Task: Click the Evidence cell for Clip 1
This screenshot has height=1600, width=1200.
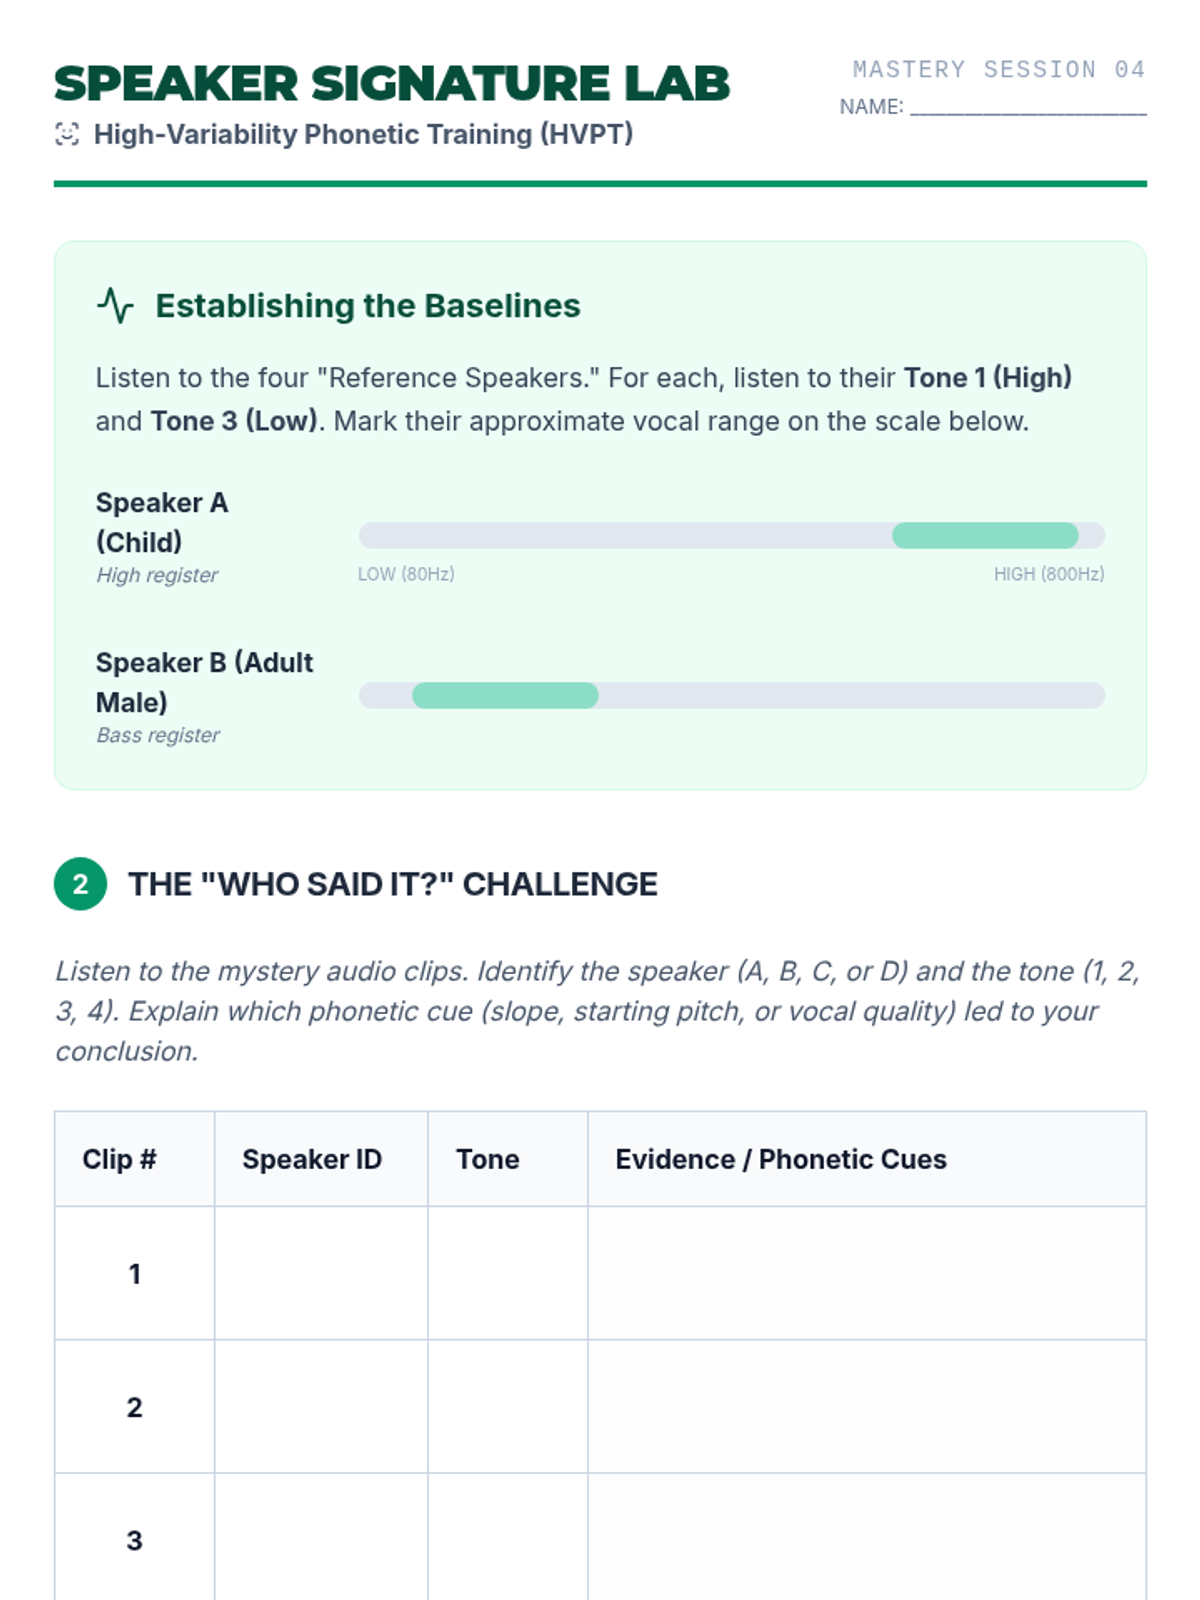Action: (x=866, y=1273)
